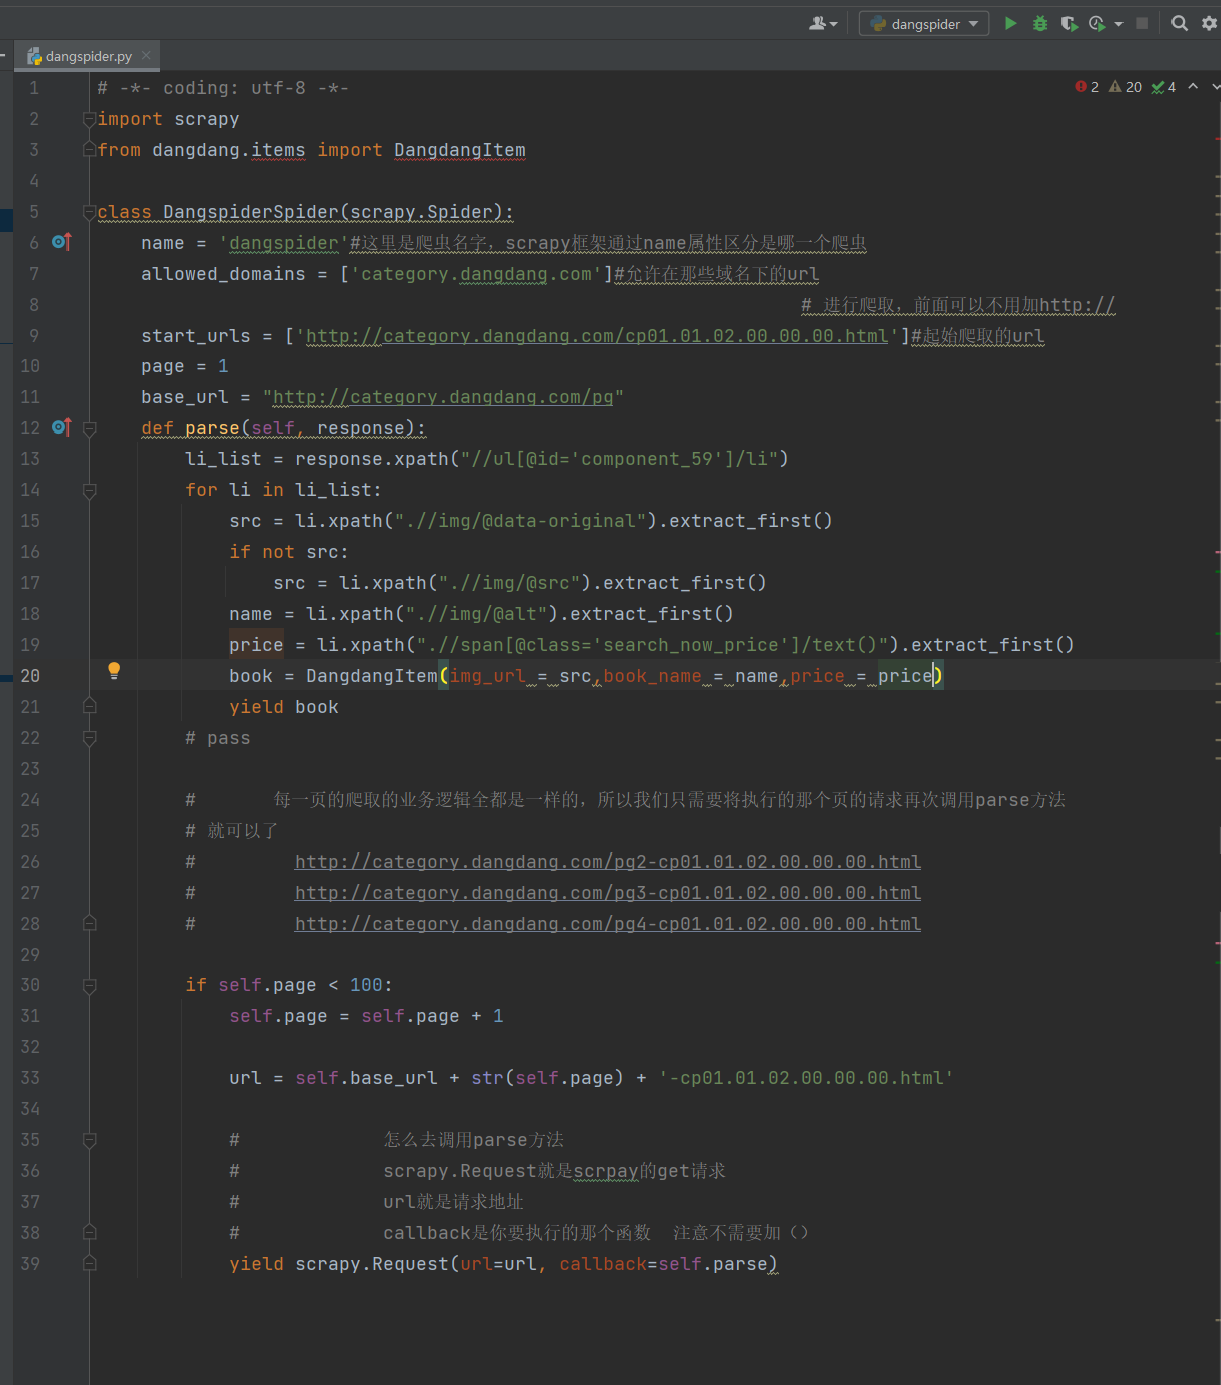This screenshot has width=1221, height=1385.
Task: Collapse the DangspiderSpider class fold marker
Action: click(x=89, y=212)
